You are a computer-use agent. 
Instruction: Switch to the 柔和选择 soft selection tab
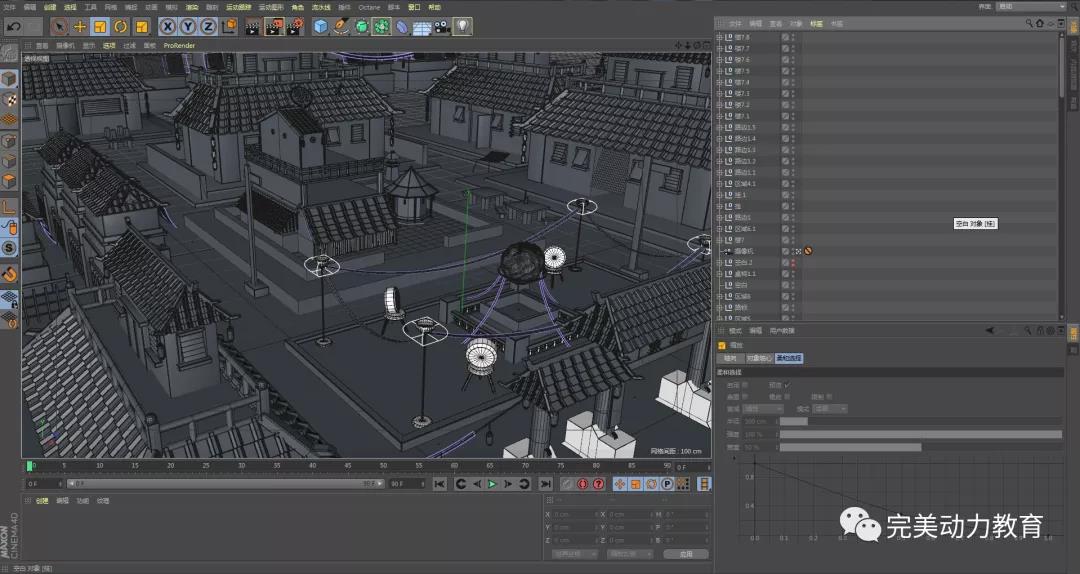pos(789,357)
